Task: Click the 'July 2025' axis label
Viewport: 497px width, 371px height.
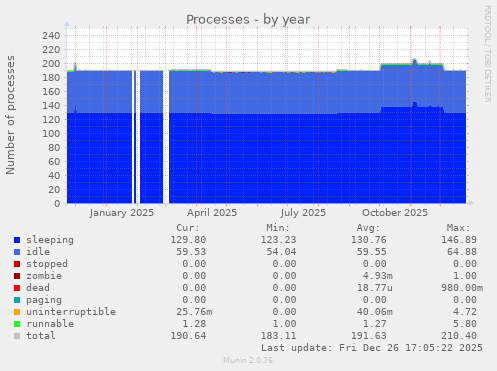Action: click(x=303, y=213)
